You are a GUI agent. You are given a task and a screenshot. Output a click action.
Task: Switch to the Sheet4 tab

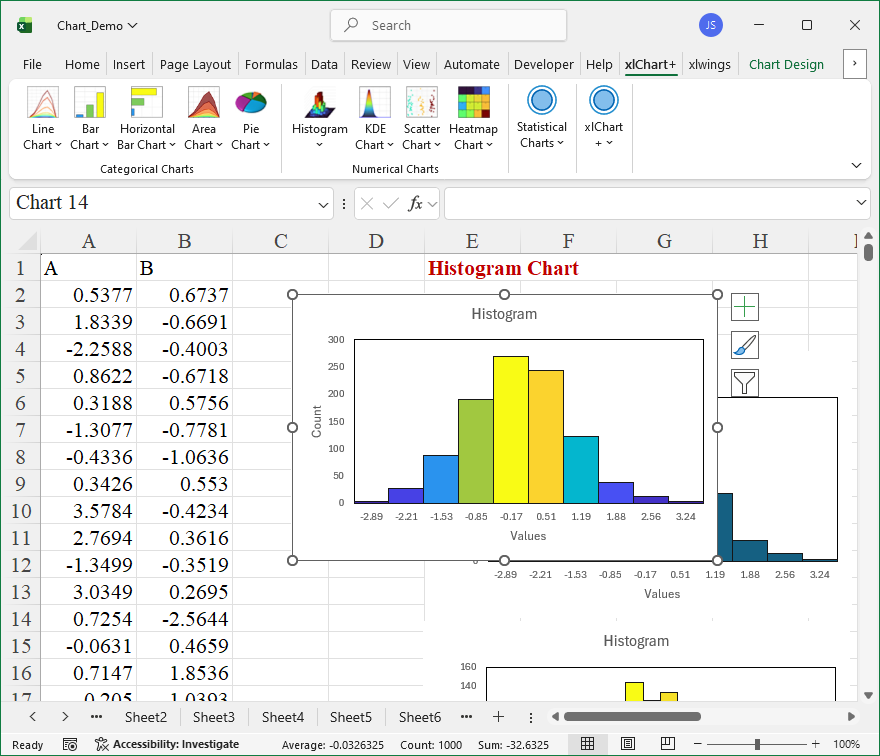pos(283,717)
